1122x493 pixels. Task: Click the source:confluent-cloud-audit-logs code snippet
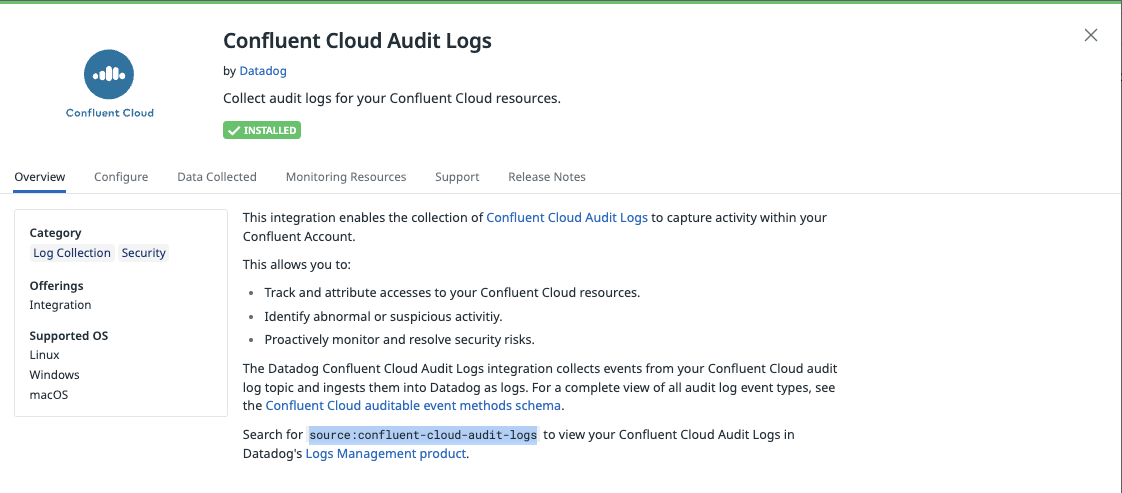point(423,435)
